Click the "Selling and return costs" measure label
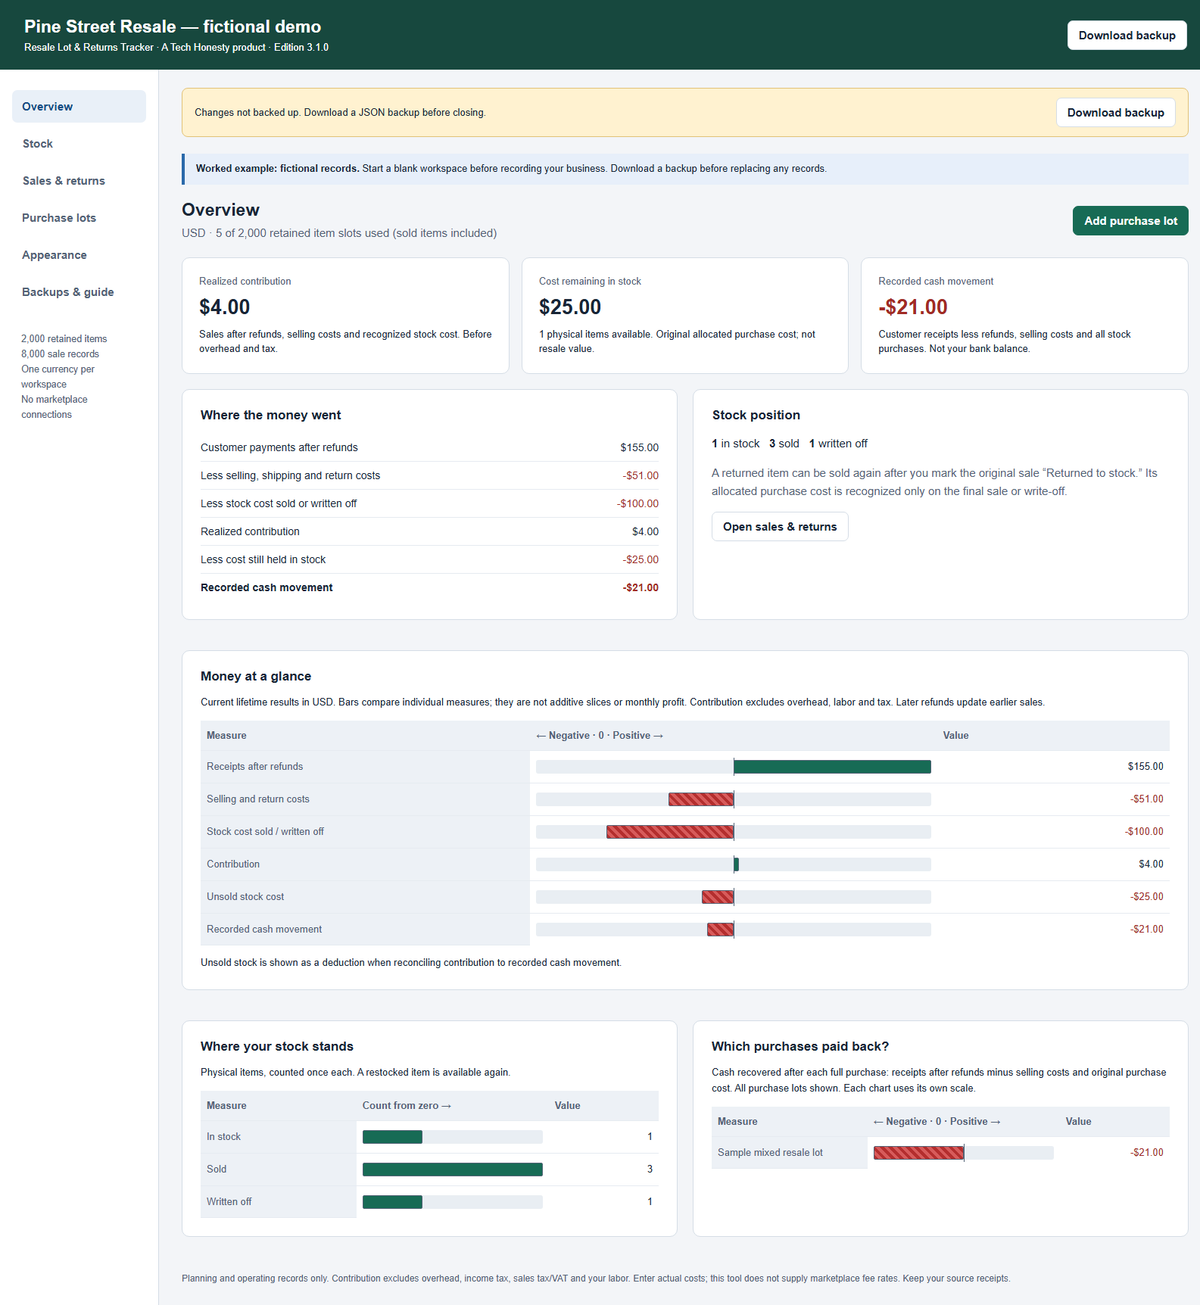1200x1305 pixels. click(258, 799)
